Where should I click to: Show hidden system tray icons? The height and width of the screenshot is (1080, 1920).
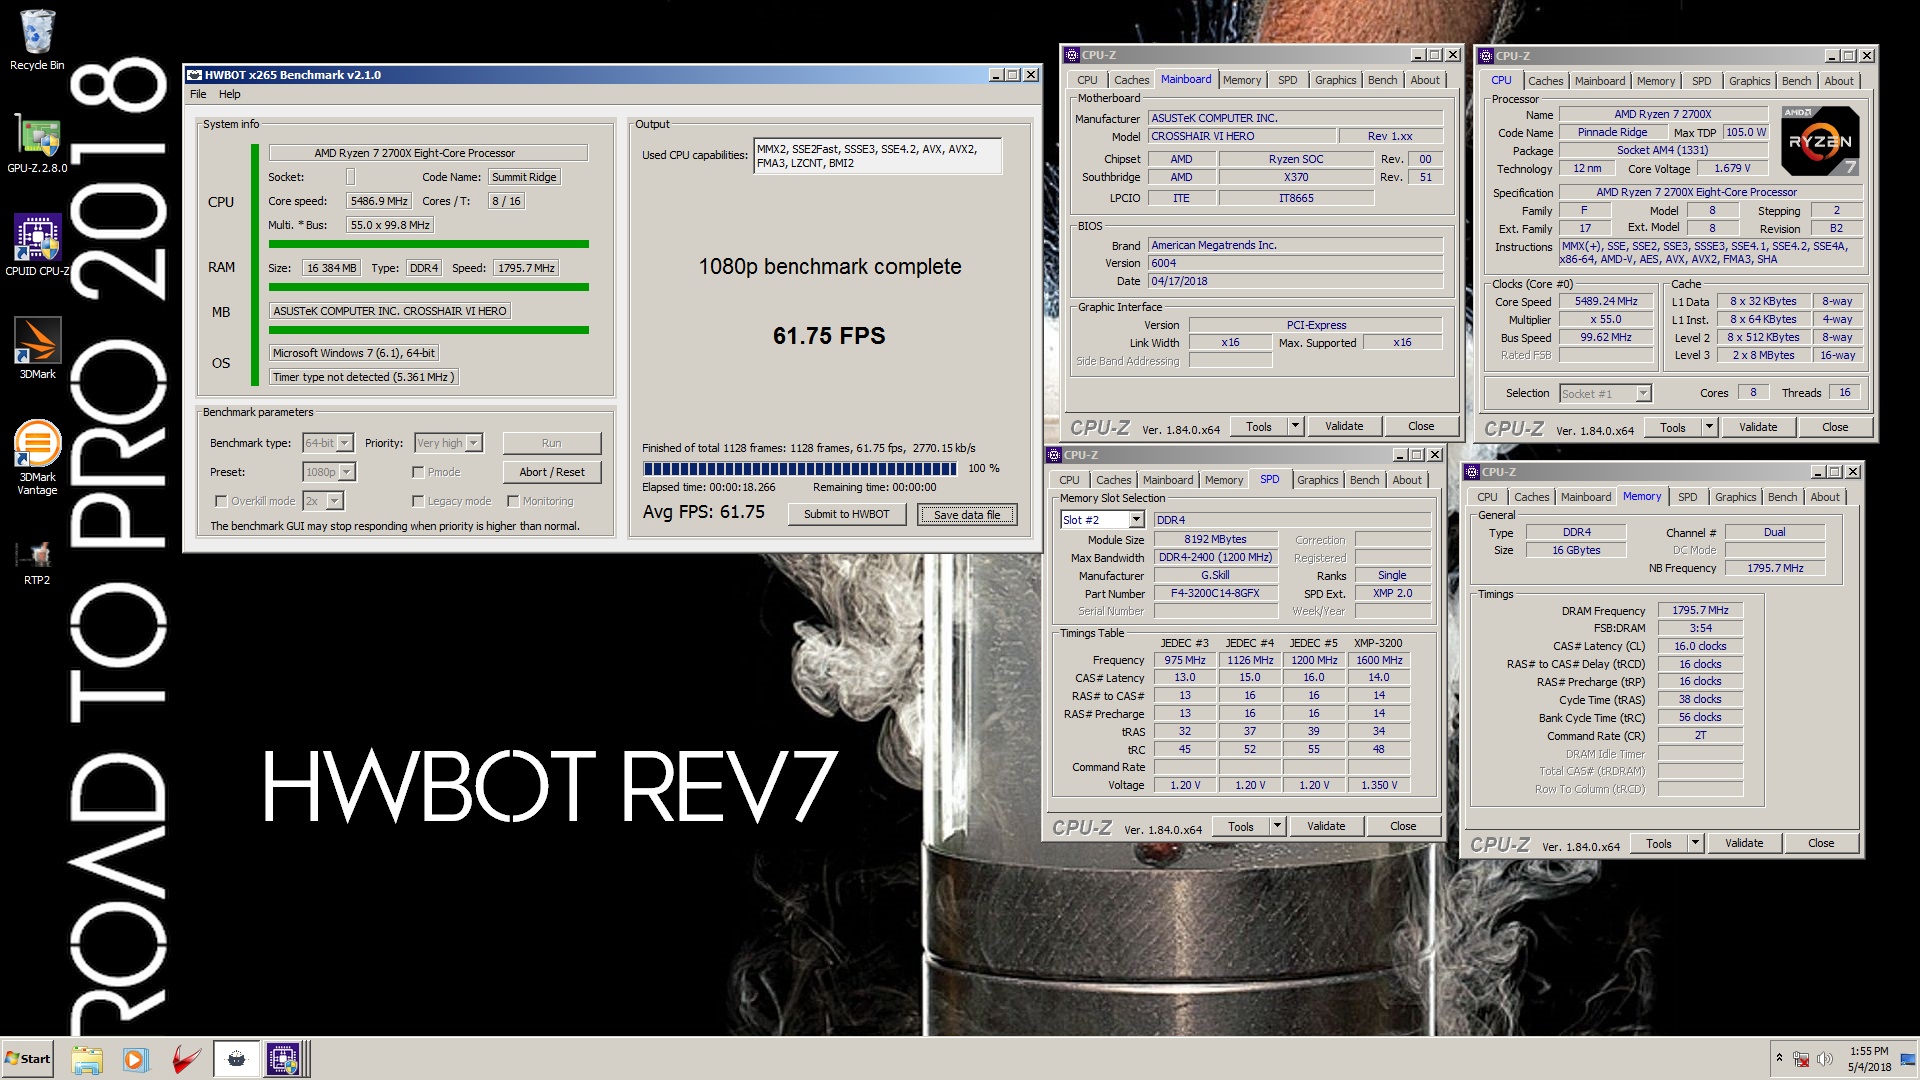[x=1779, y=1058]
